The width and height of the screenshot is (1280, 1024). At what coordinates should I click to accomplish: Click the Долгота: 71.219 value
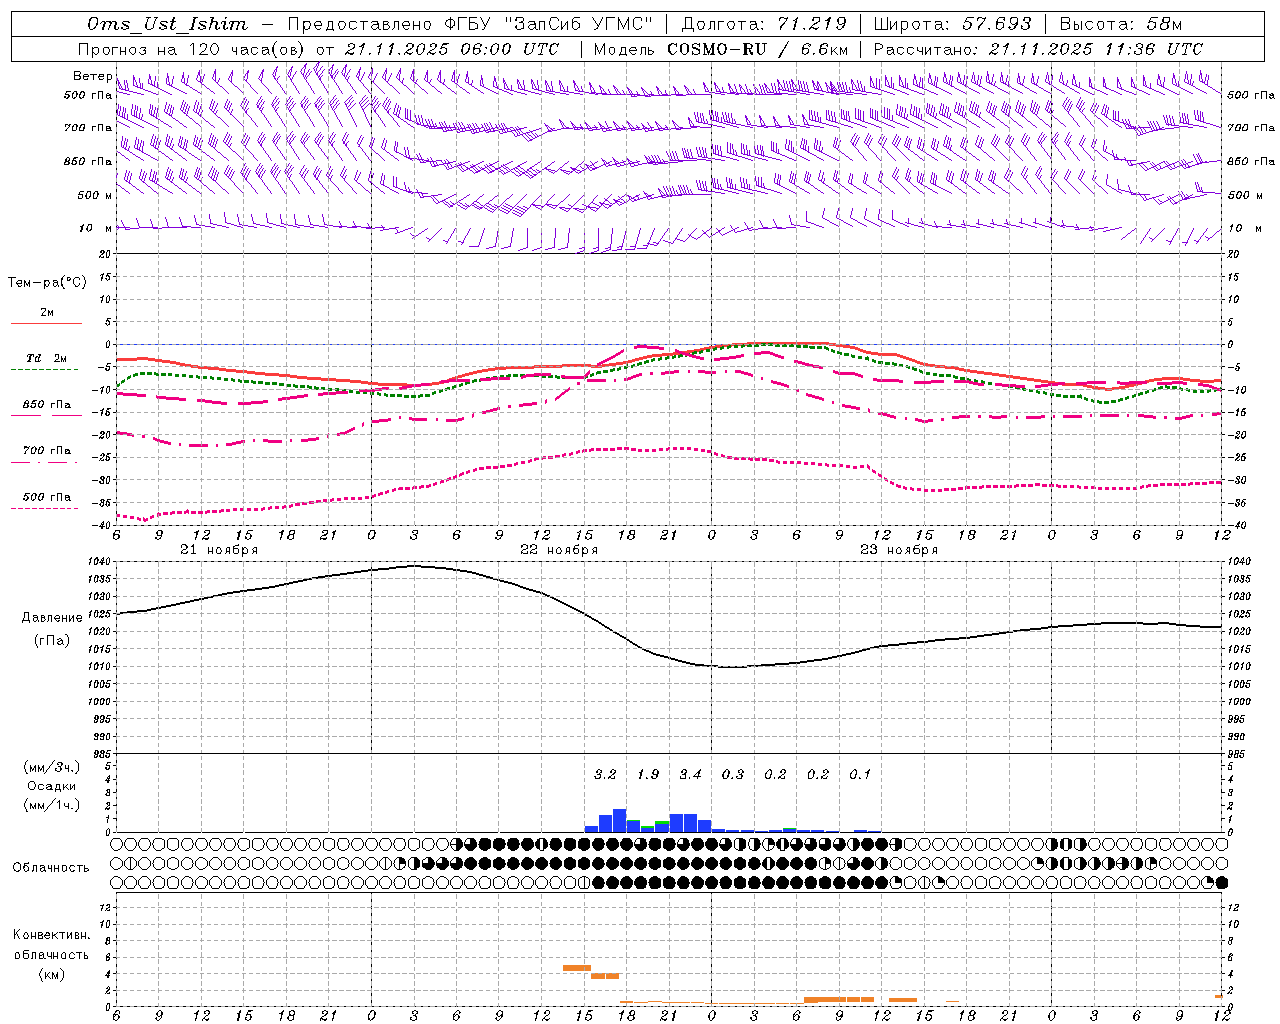764,24
